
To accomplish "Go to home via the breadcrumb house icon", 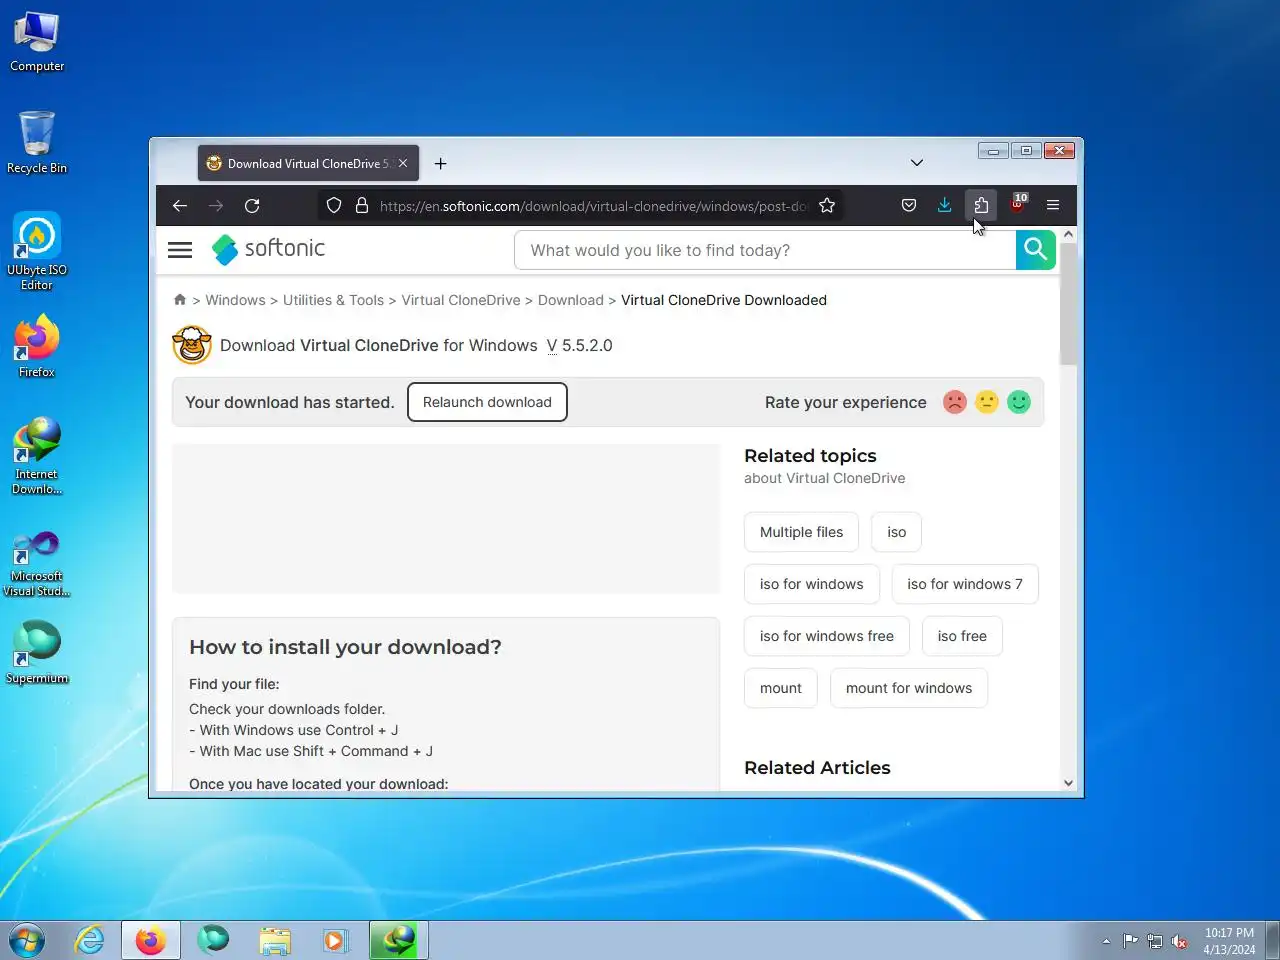I will point(180,300).
